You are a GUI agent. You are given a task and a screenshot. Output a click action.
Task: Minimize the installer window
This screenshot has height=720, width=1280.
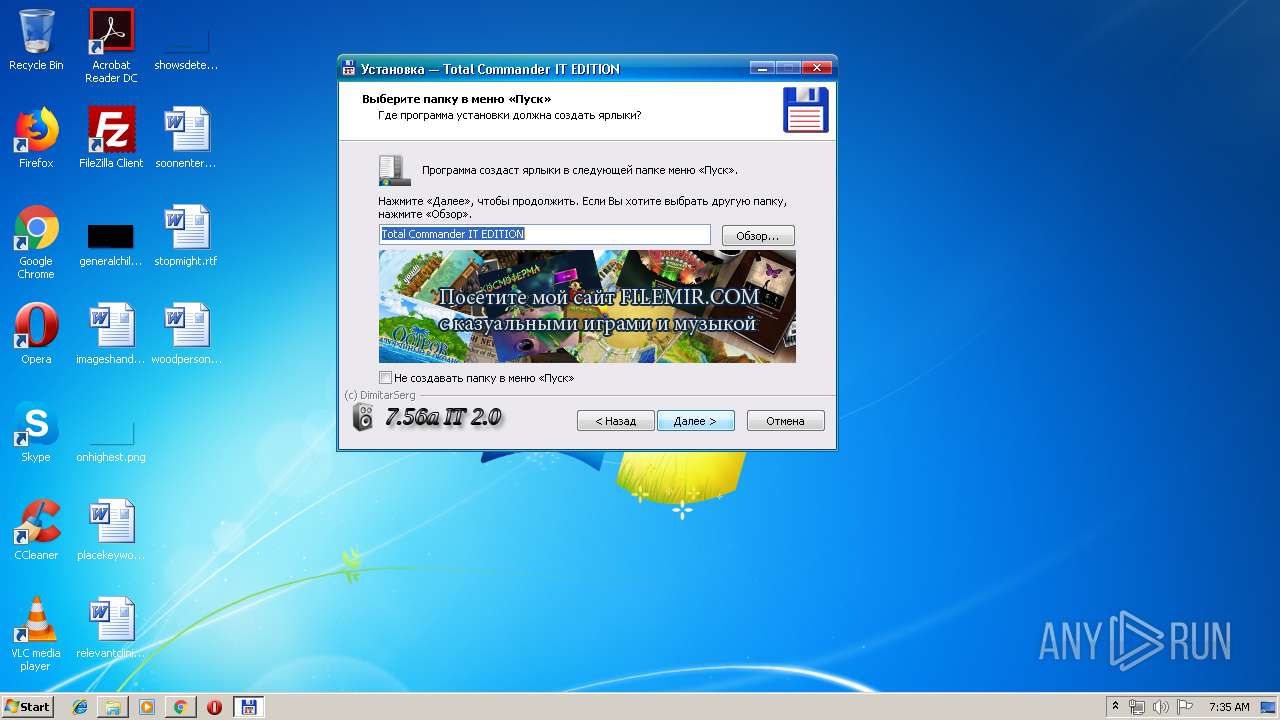coord(763,68)
